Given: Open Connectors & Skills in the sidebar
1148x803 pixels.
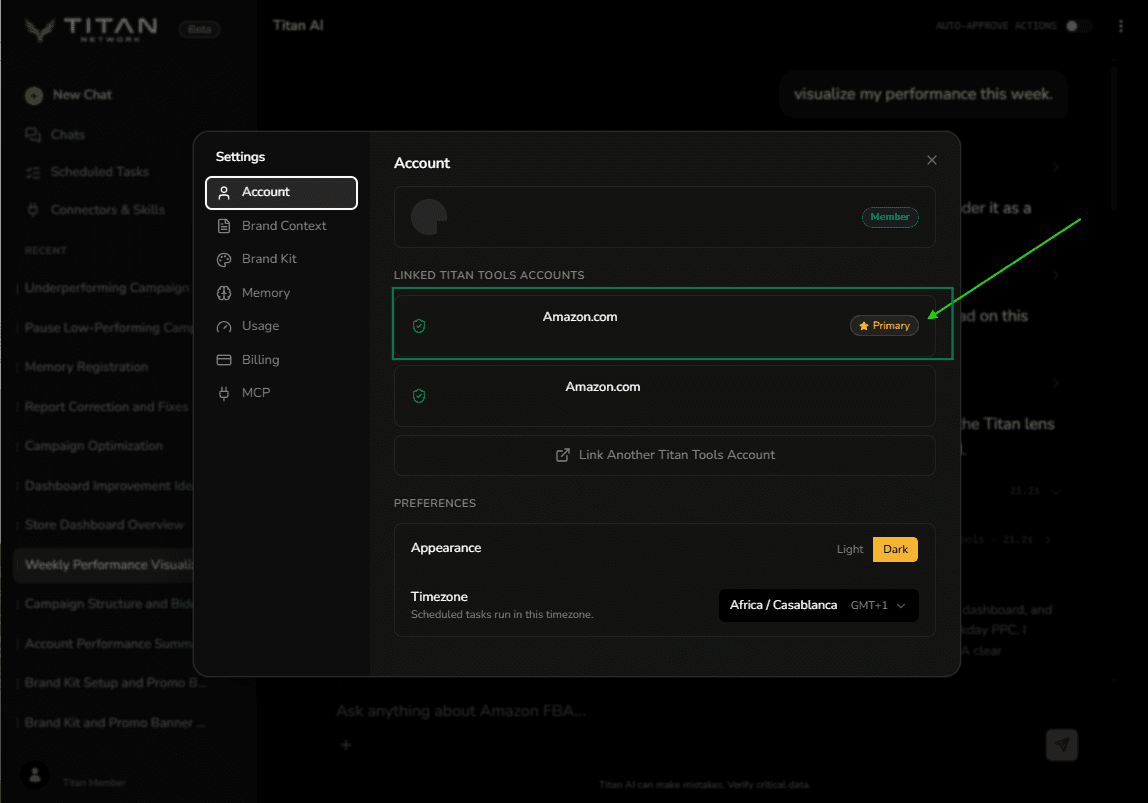Looking at the screenshot, I should [x=108, y=210].
